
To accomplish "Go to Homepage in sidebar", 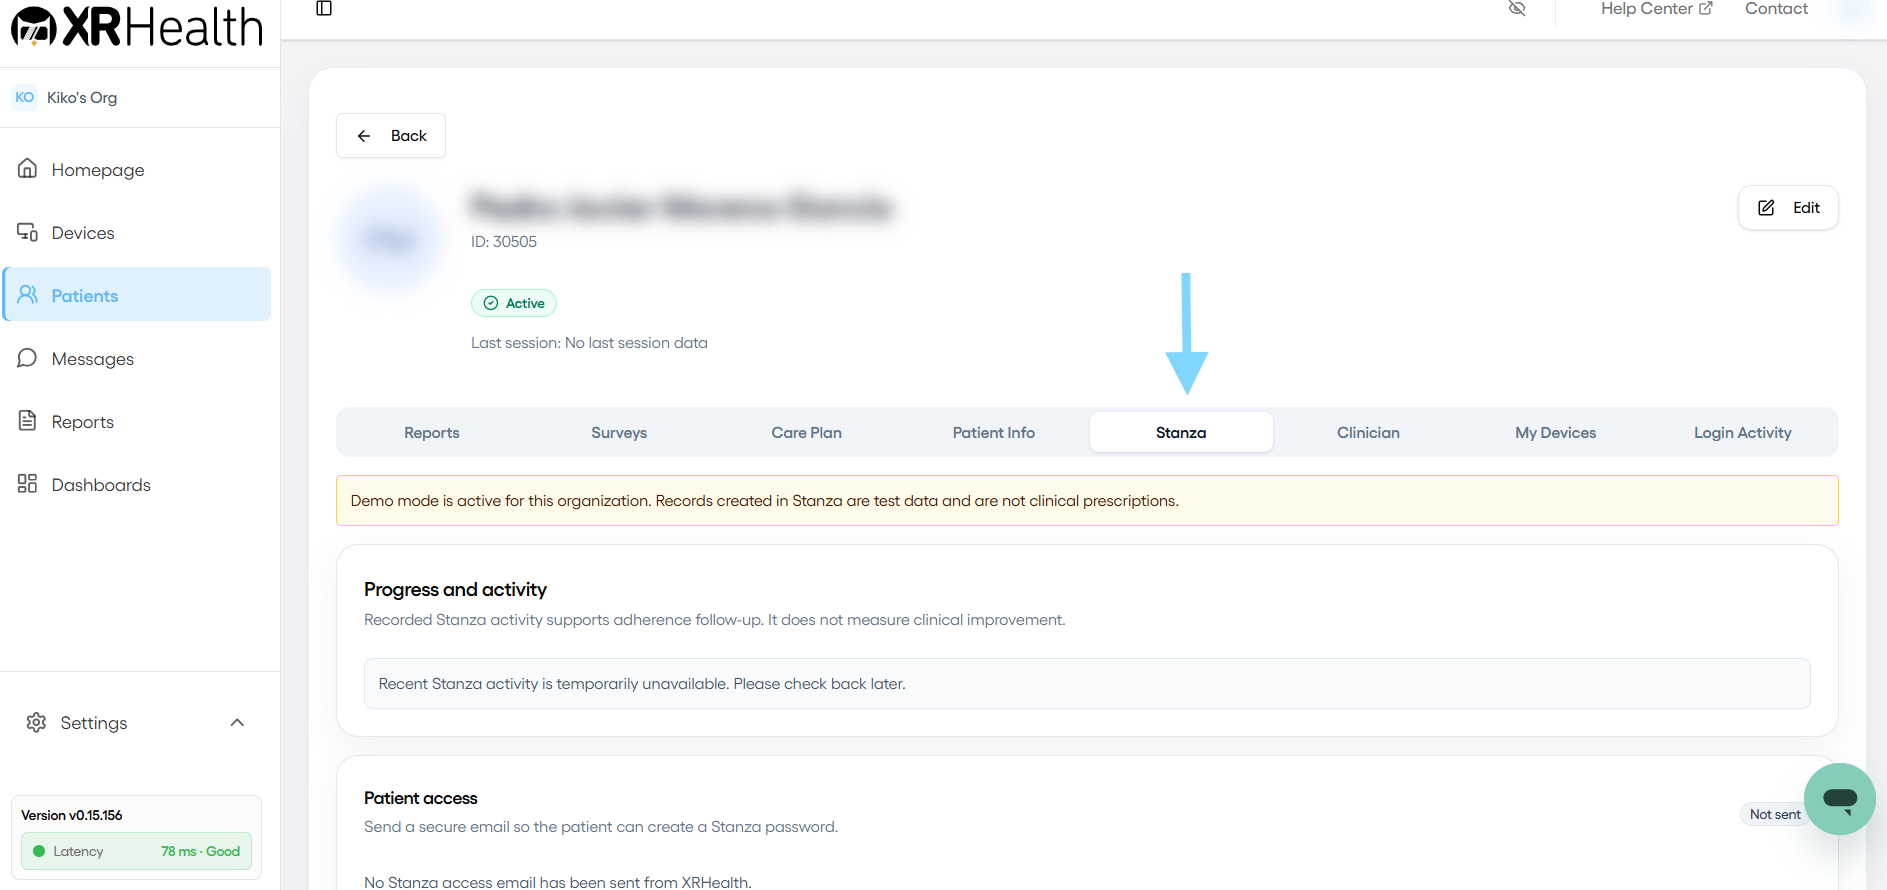I will [x=137, y=170].
